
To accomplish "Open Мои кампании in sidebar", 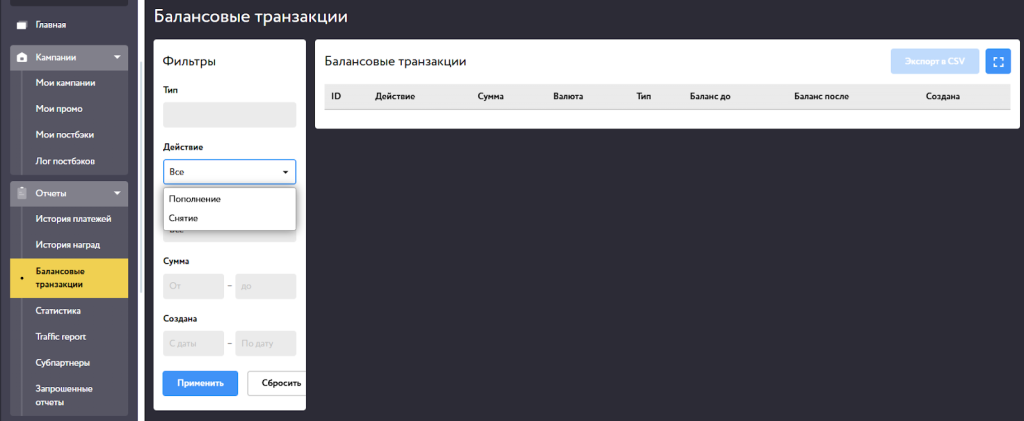I will coord(65,84).
